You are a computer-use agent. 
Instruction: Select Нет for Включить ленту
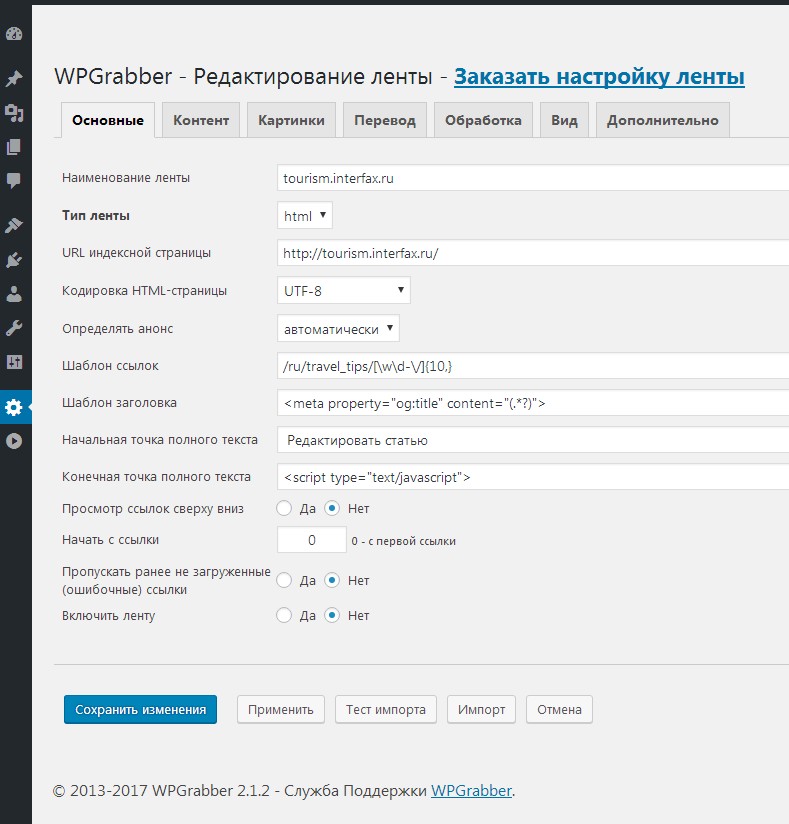click(x=332, y=615)
